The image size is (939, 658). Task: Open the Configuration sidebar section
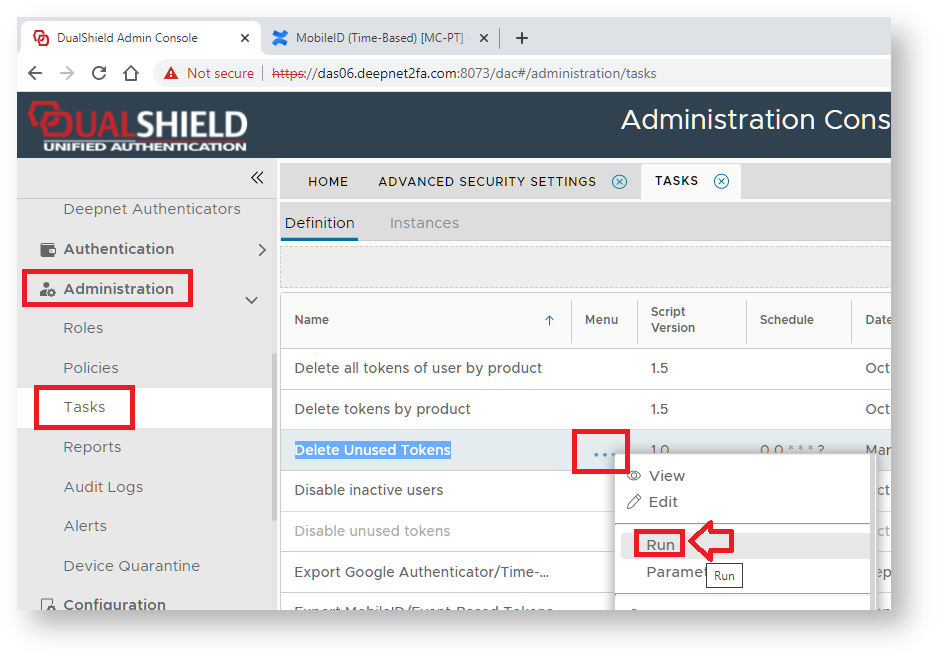click(114, 604)
